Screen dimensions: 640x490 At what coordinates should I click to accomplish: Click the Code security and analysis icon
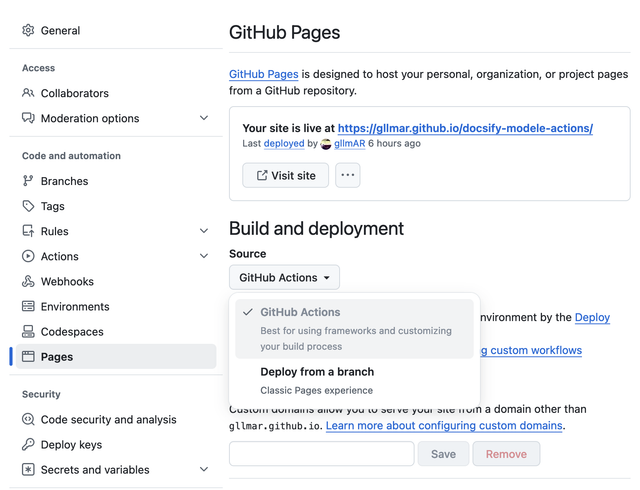(x=28, y=419)
